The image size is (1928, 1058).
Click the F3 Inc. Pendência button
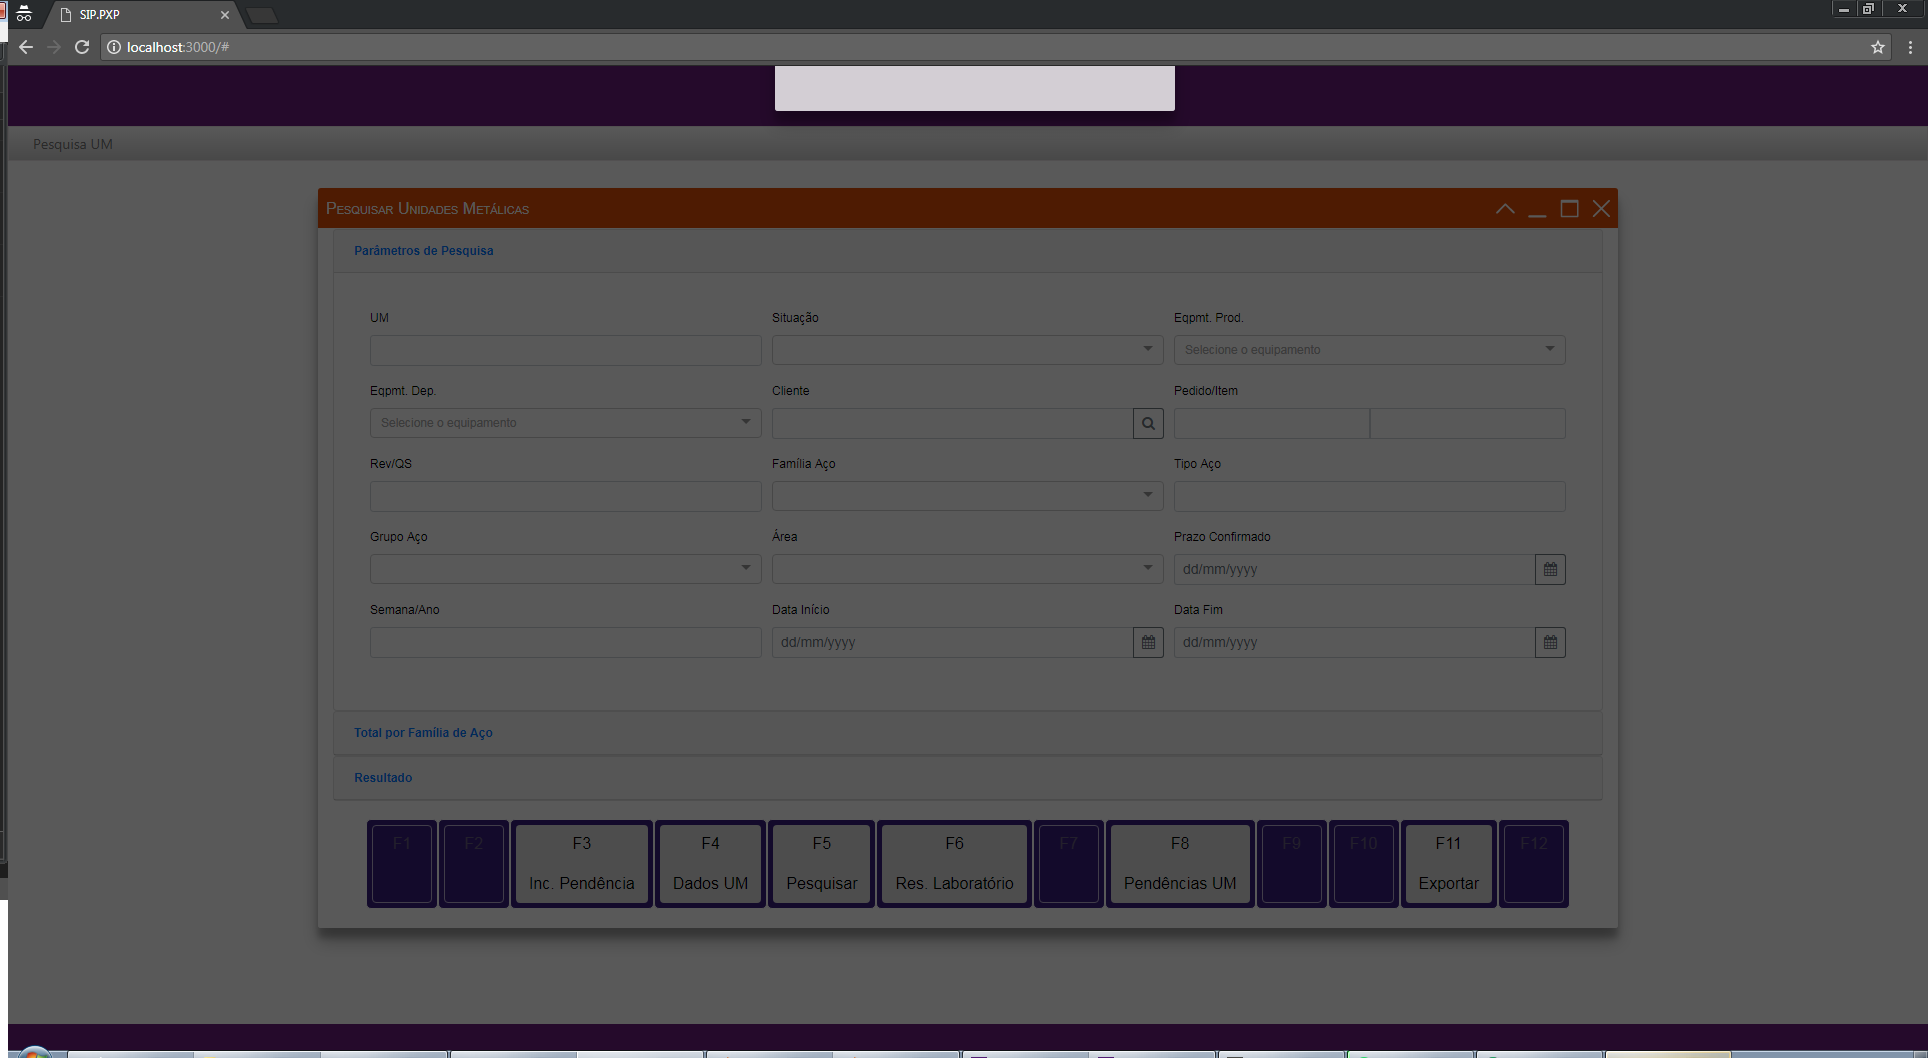[x=582, y=864]
